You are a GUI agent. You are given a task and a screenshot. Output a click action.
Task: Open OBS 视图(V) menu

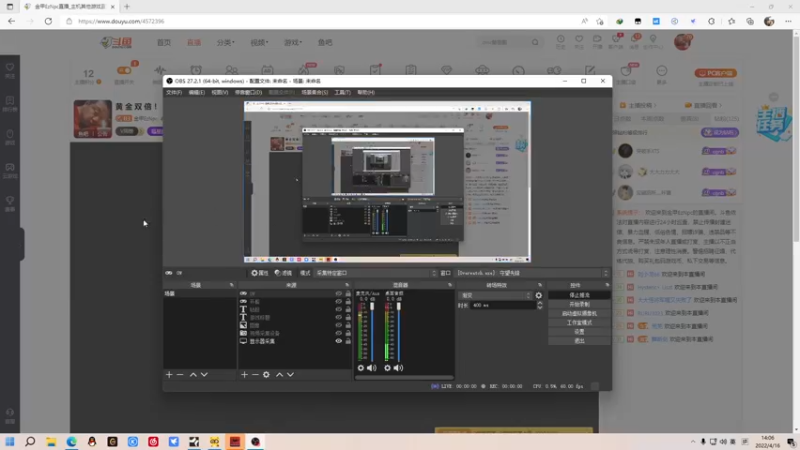[219, 92]
